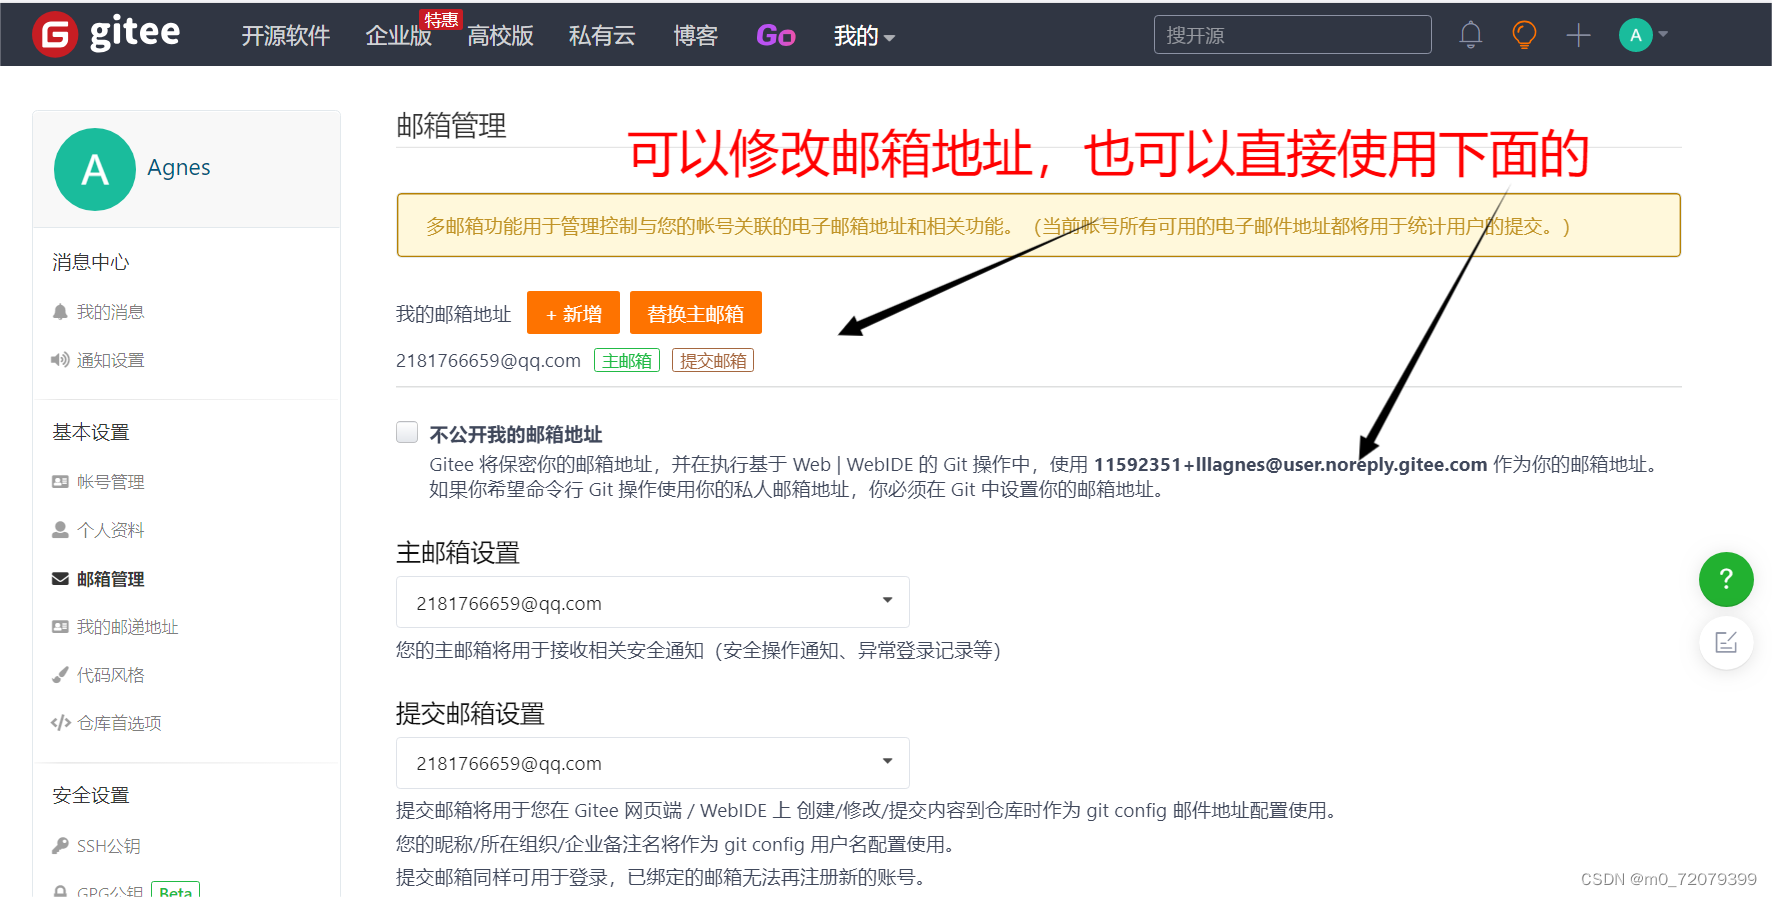This screenshot has height=897, width=1772.
Task: Expand the 我的 menu in the navbar
Action: [x=864, y=36]
